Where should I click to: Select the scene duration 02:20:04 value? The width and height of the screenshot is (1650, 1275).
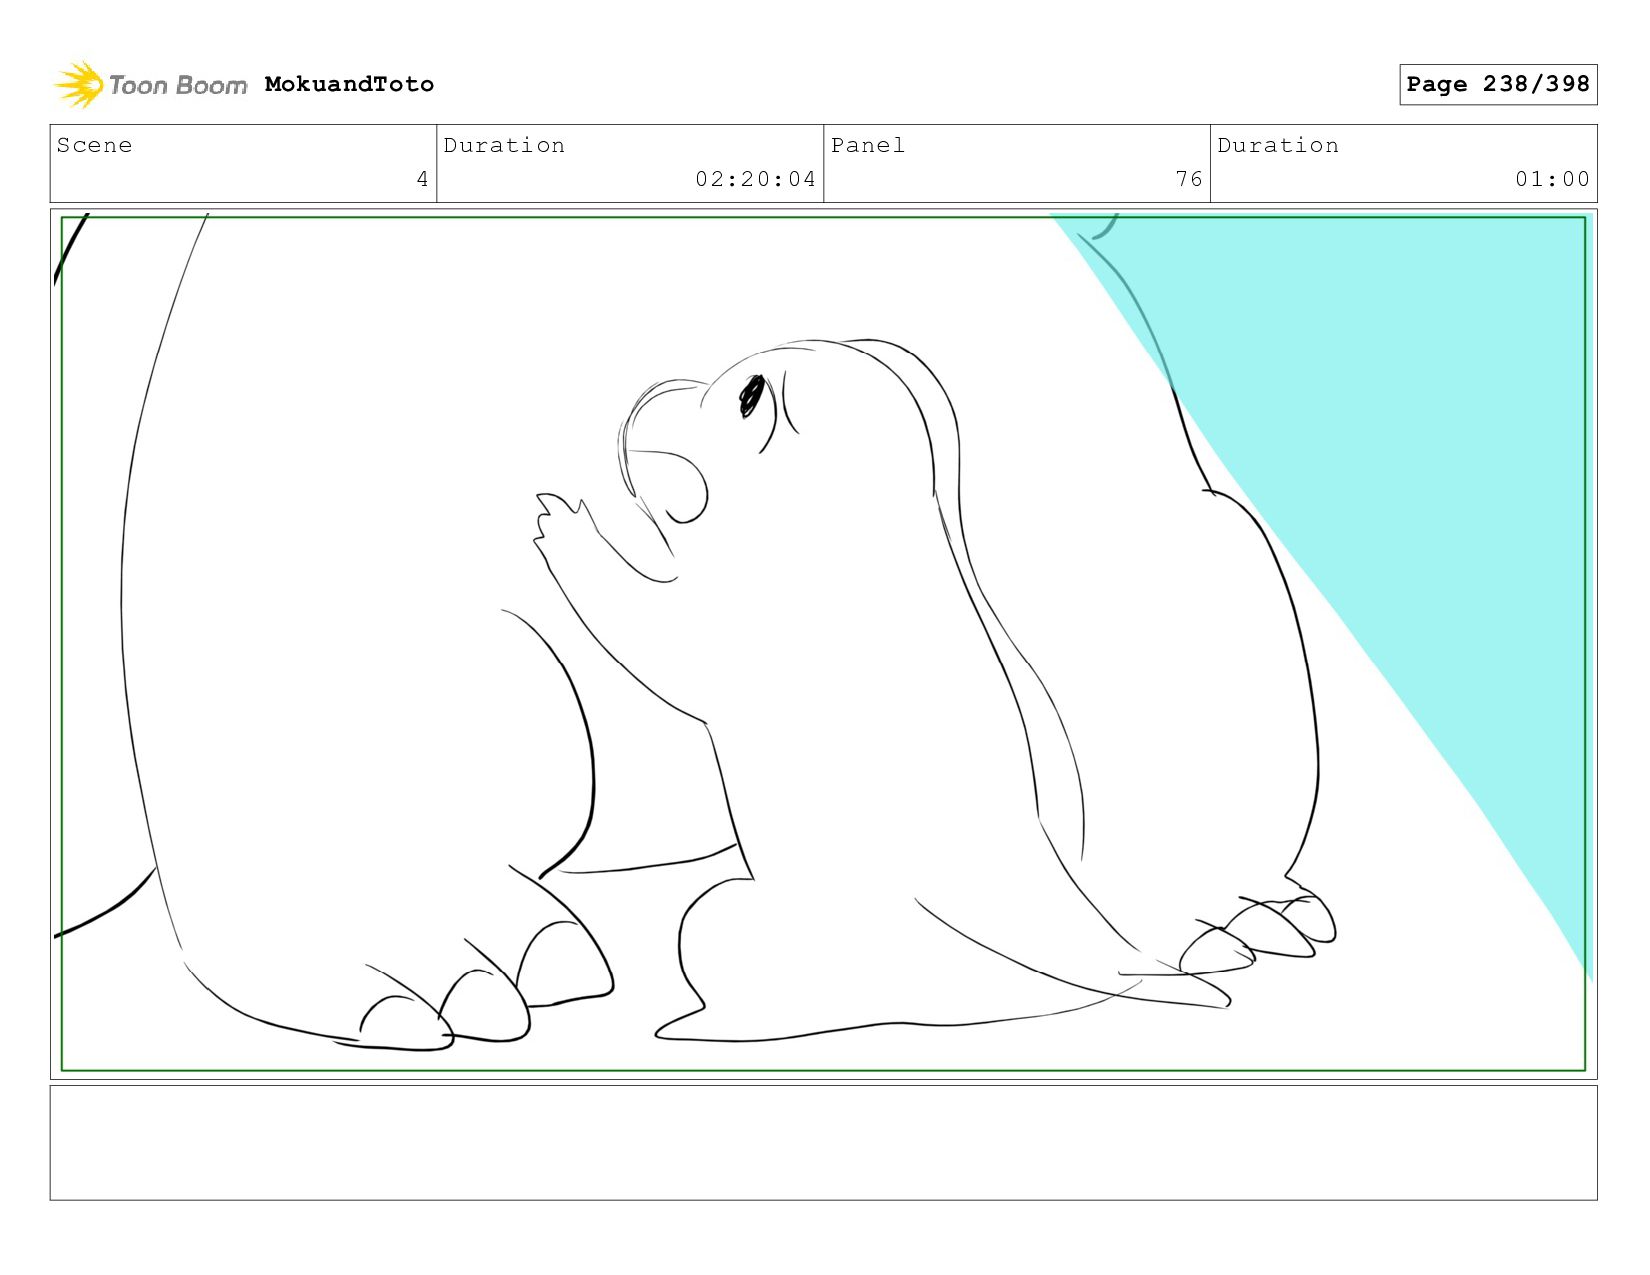756,179
